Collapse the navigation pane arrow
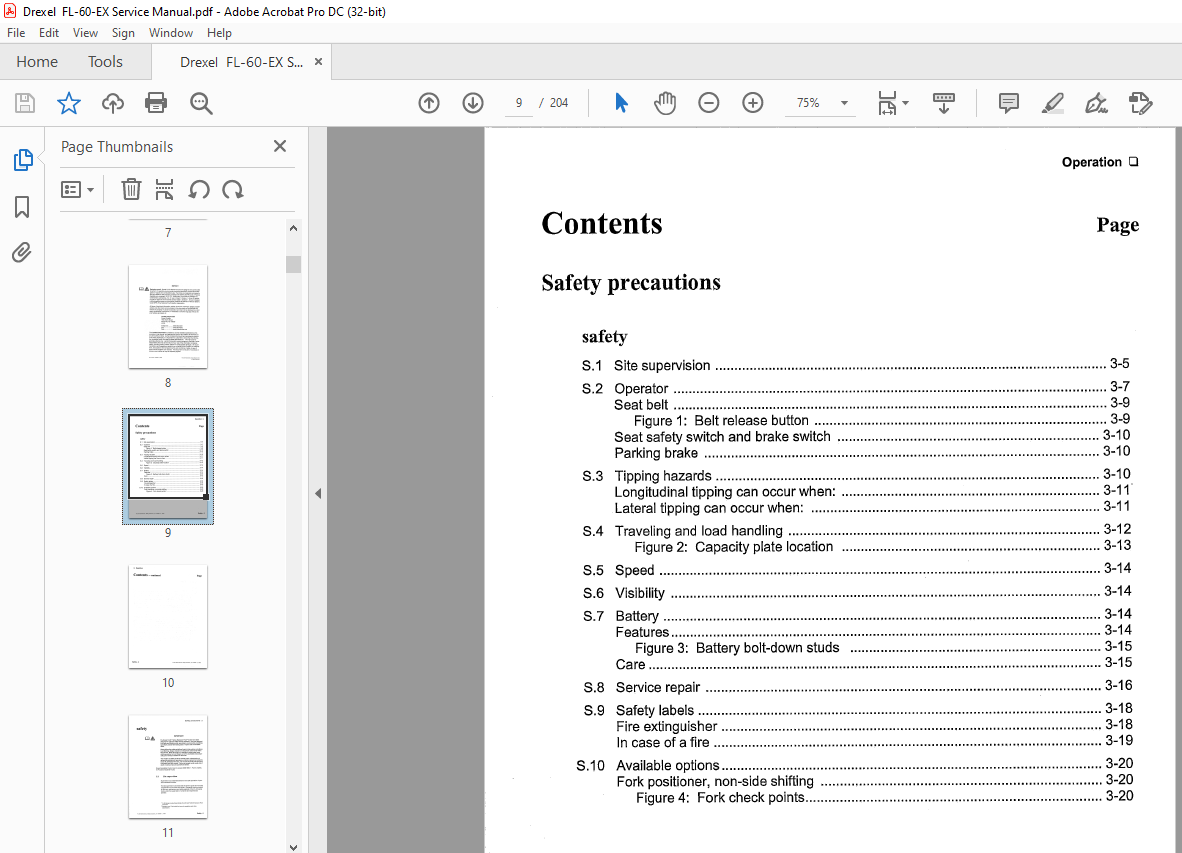The height and width of the screenshot is (853, 1182). pos(318,494)
